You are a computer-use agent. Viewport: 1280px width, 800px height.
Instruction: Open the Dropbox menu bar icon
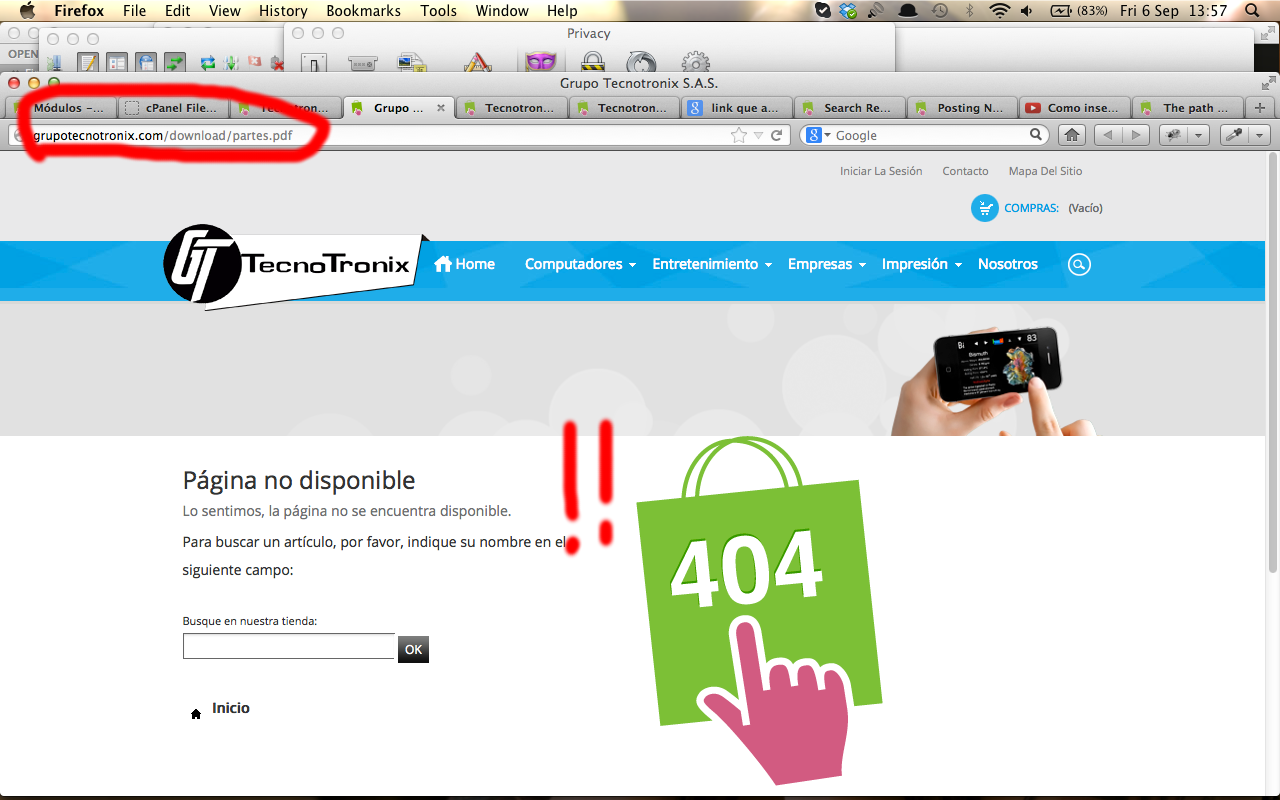[849, 11]
